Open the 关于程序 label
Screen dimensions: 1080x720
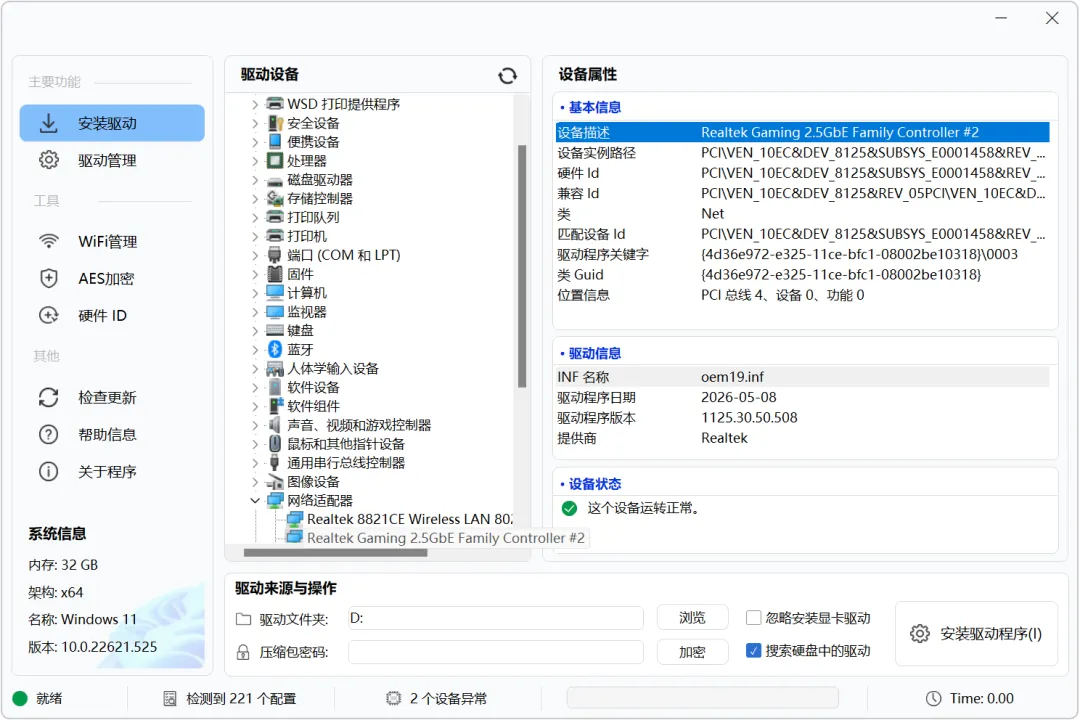107,472
